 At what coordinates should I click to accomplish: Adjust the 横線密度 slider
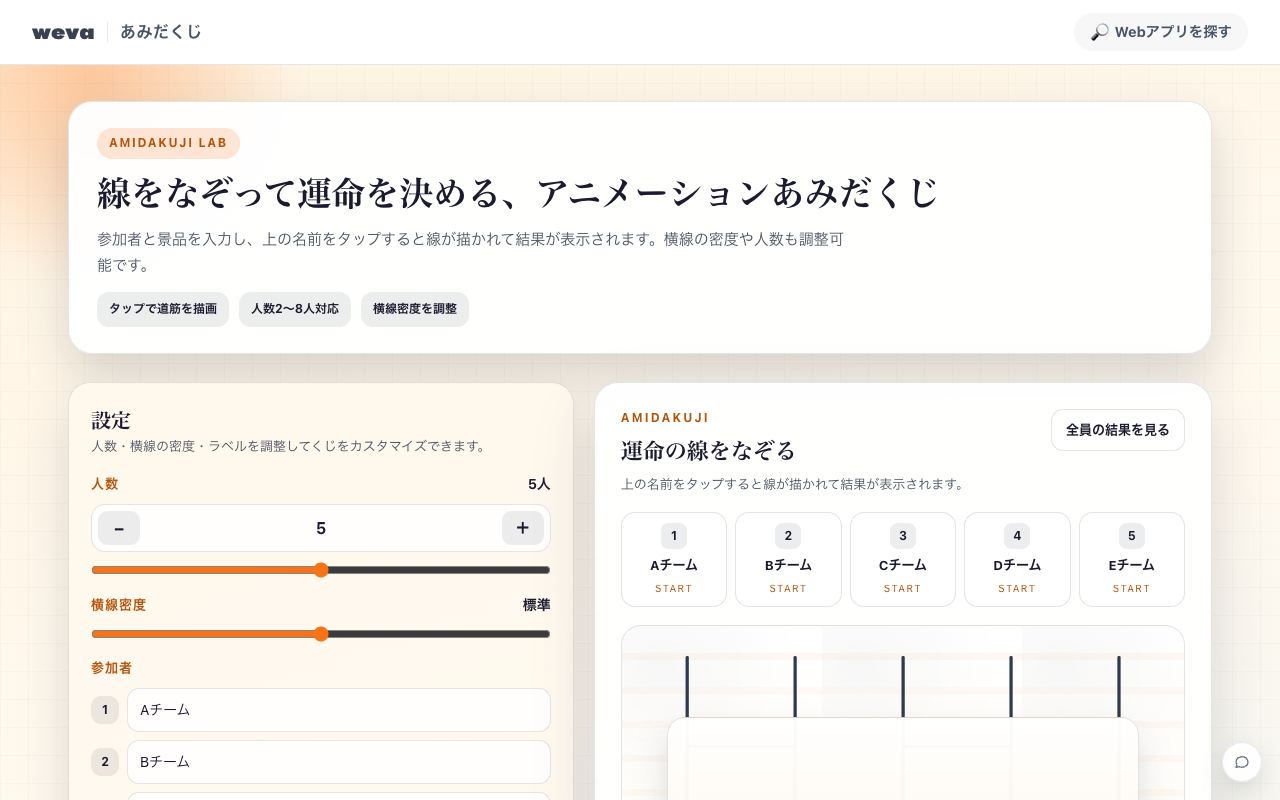coord(321,634)
